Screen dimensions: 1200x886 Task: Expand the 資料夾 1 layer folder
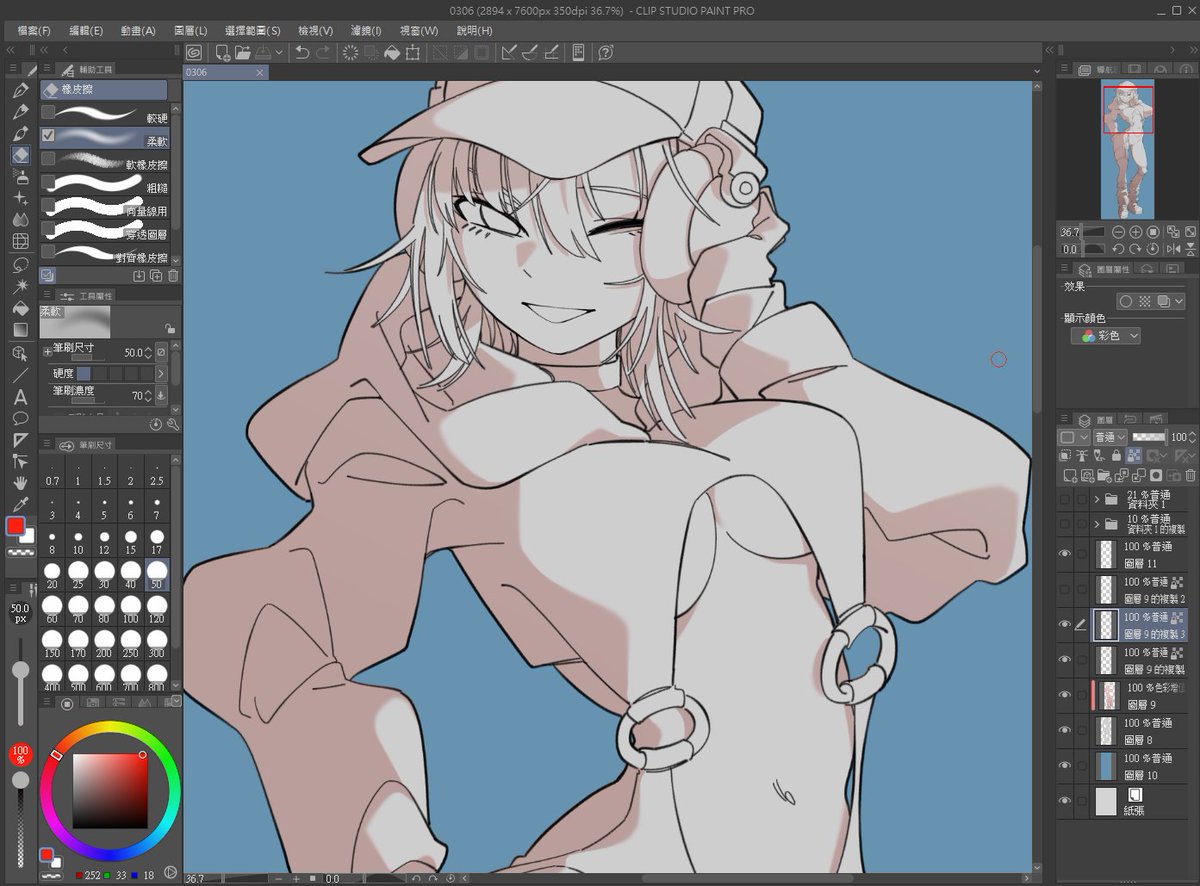pos(1097,498)
